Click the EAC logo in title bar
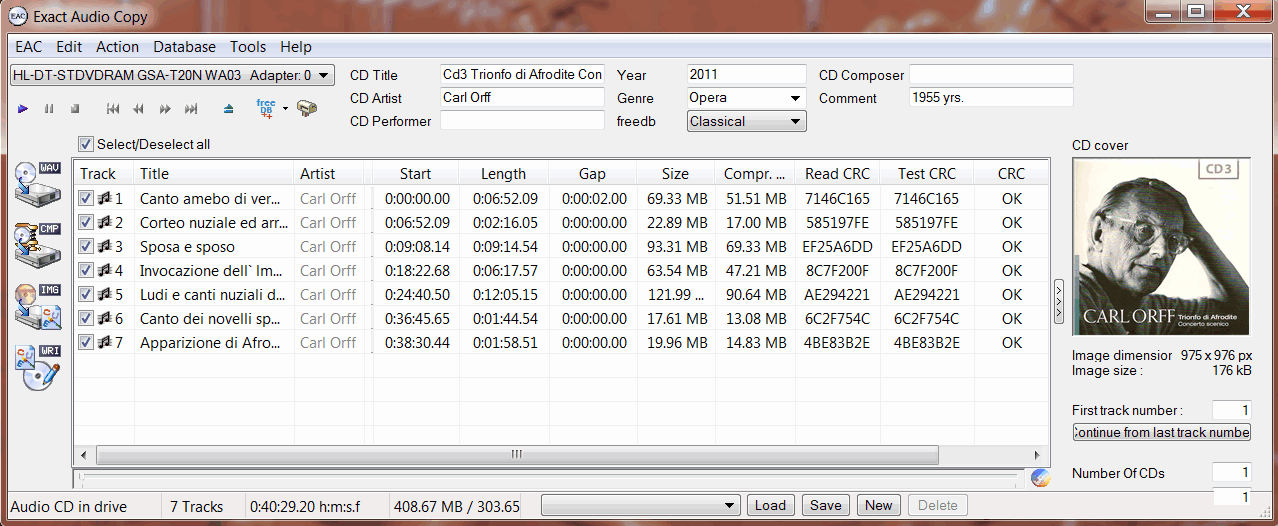 (18, 14)
